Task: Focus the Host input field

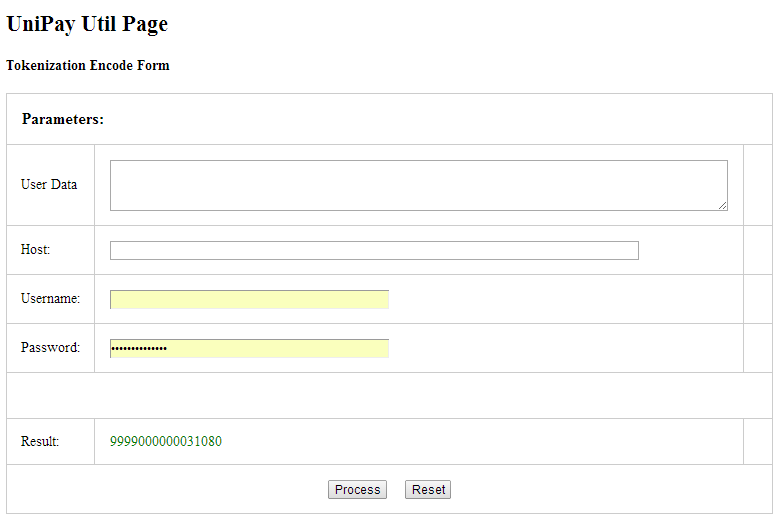Action: 374,250
